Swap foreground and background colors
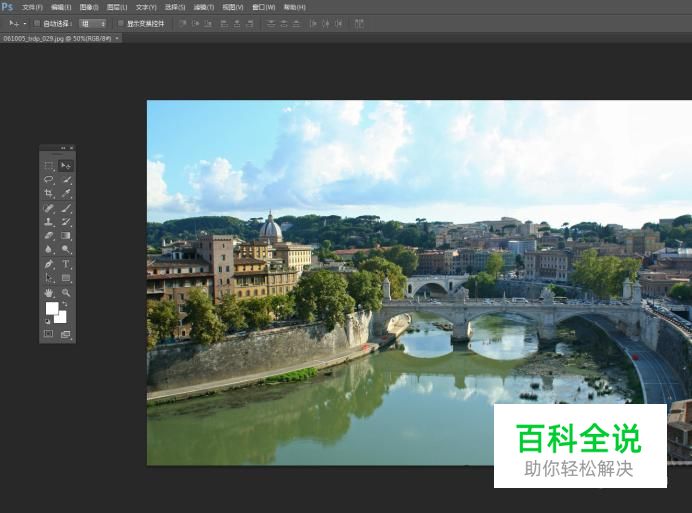The height and width of the screenshot is (513, 692). [x=65, y=304]
